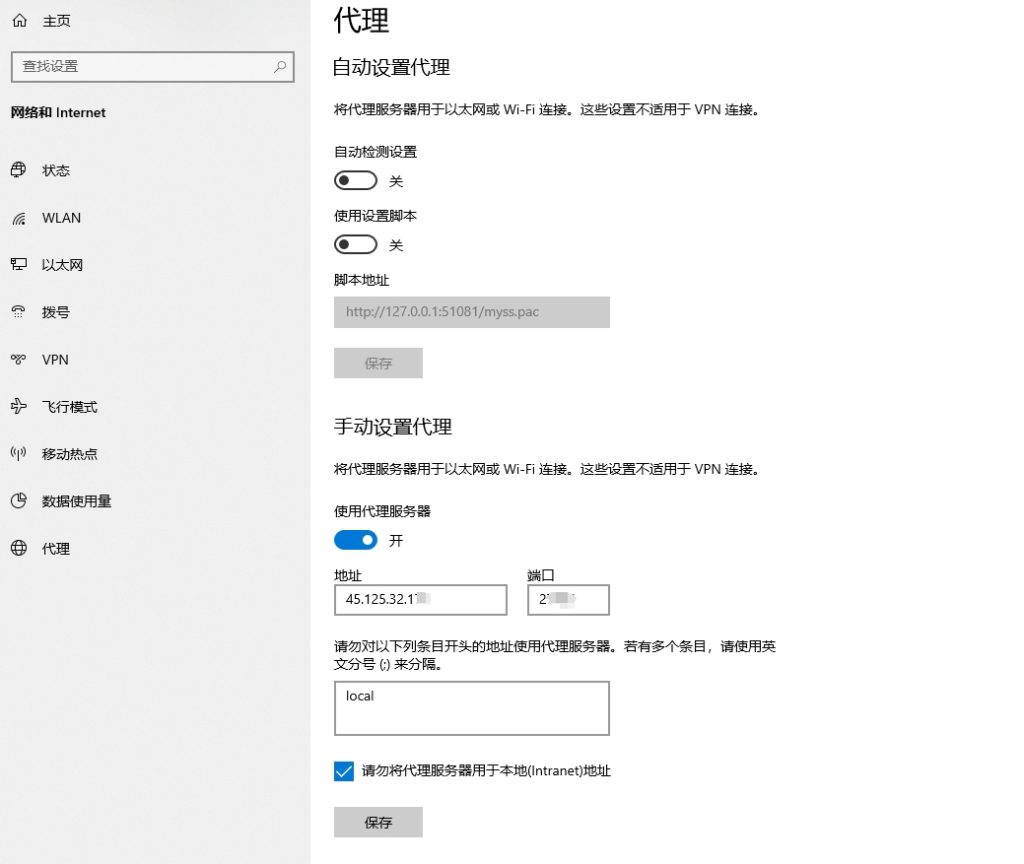Disable 使用代理服务器 (Use proxy server)
Viewport: 1024px width, 864px height.
(355, 540)
